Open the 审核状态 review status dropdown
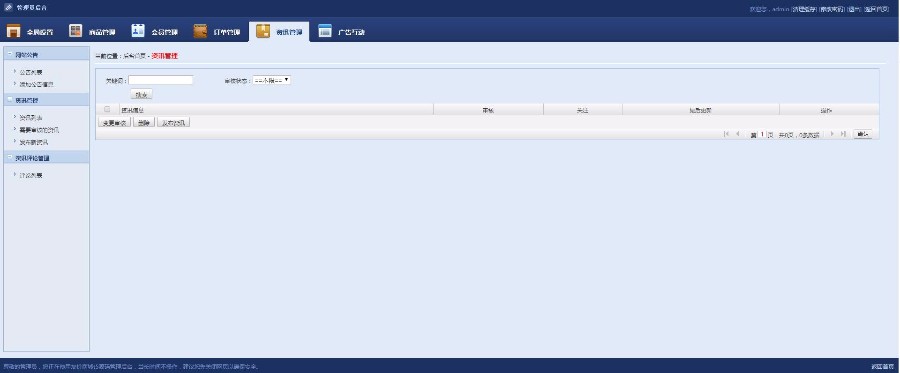 272,80
